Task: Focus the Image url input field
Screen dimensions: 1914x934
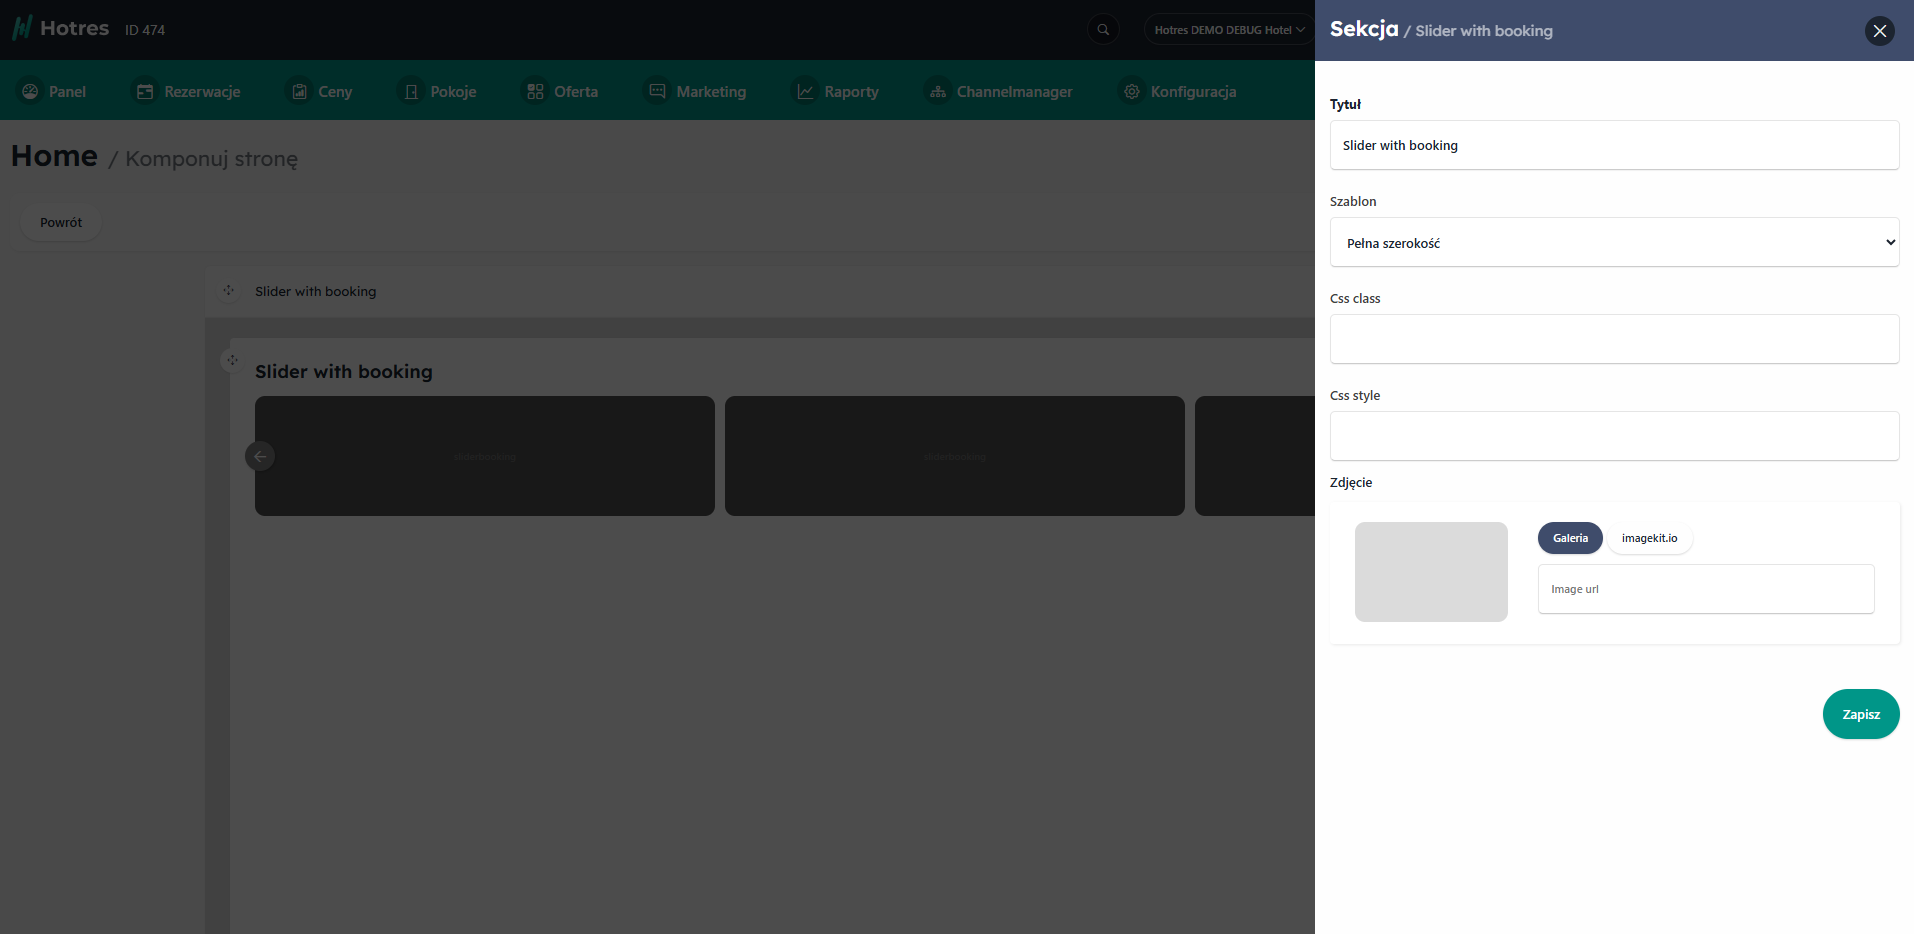Action: point(1705,589)
